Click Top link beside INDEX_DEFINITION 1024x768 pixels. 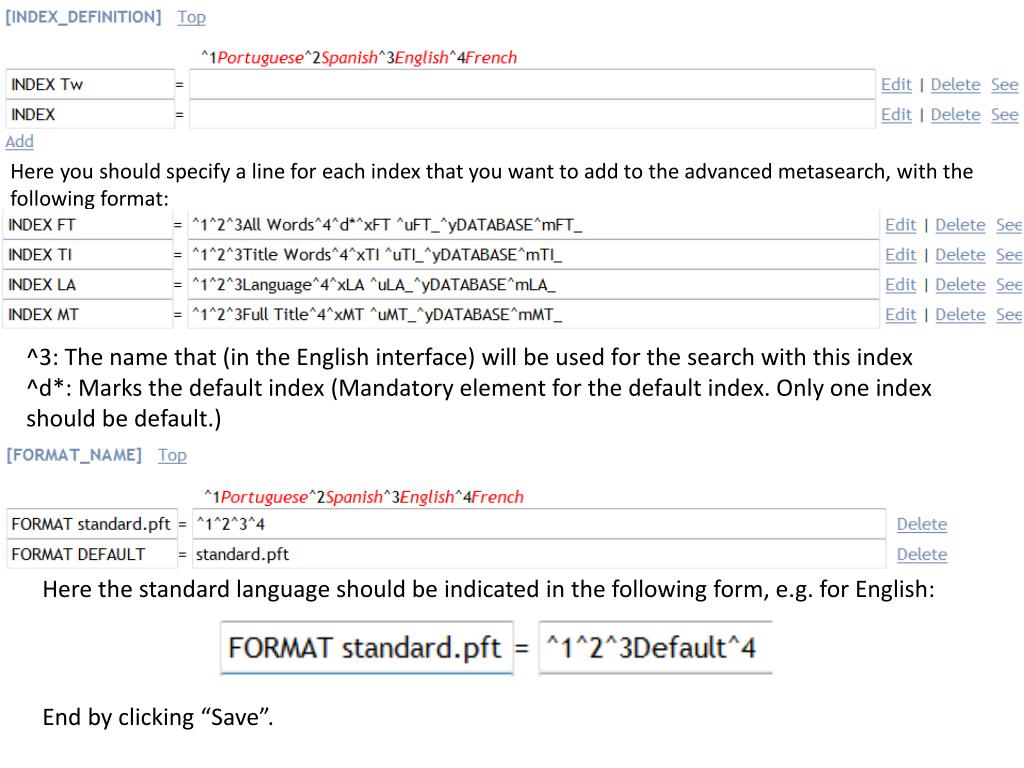191,17
